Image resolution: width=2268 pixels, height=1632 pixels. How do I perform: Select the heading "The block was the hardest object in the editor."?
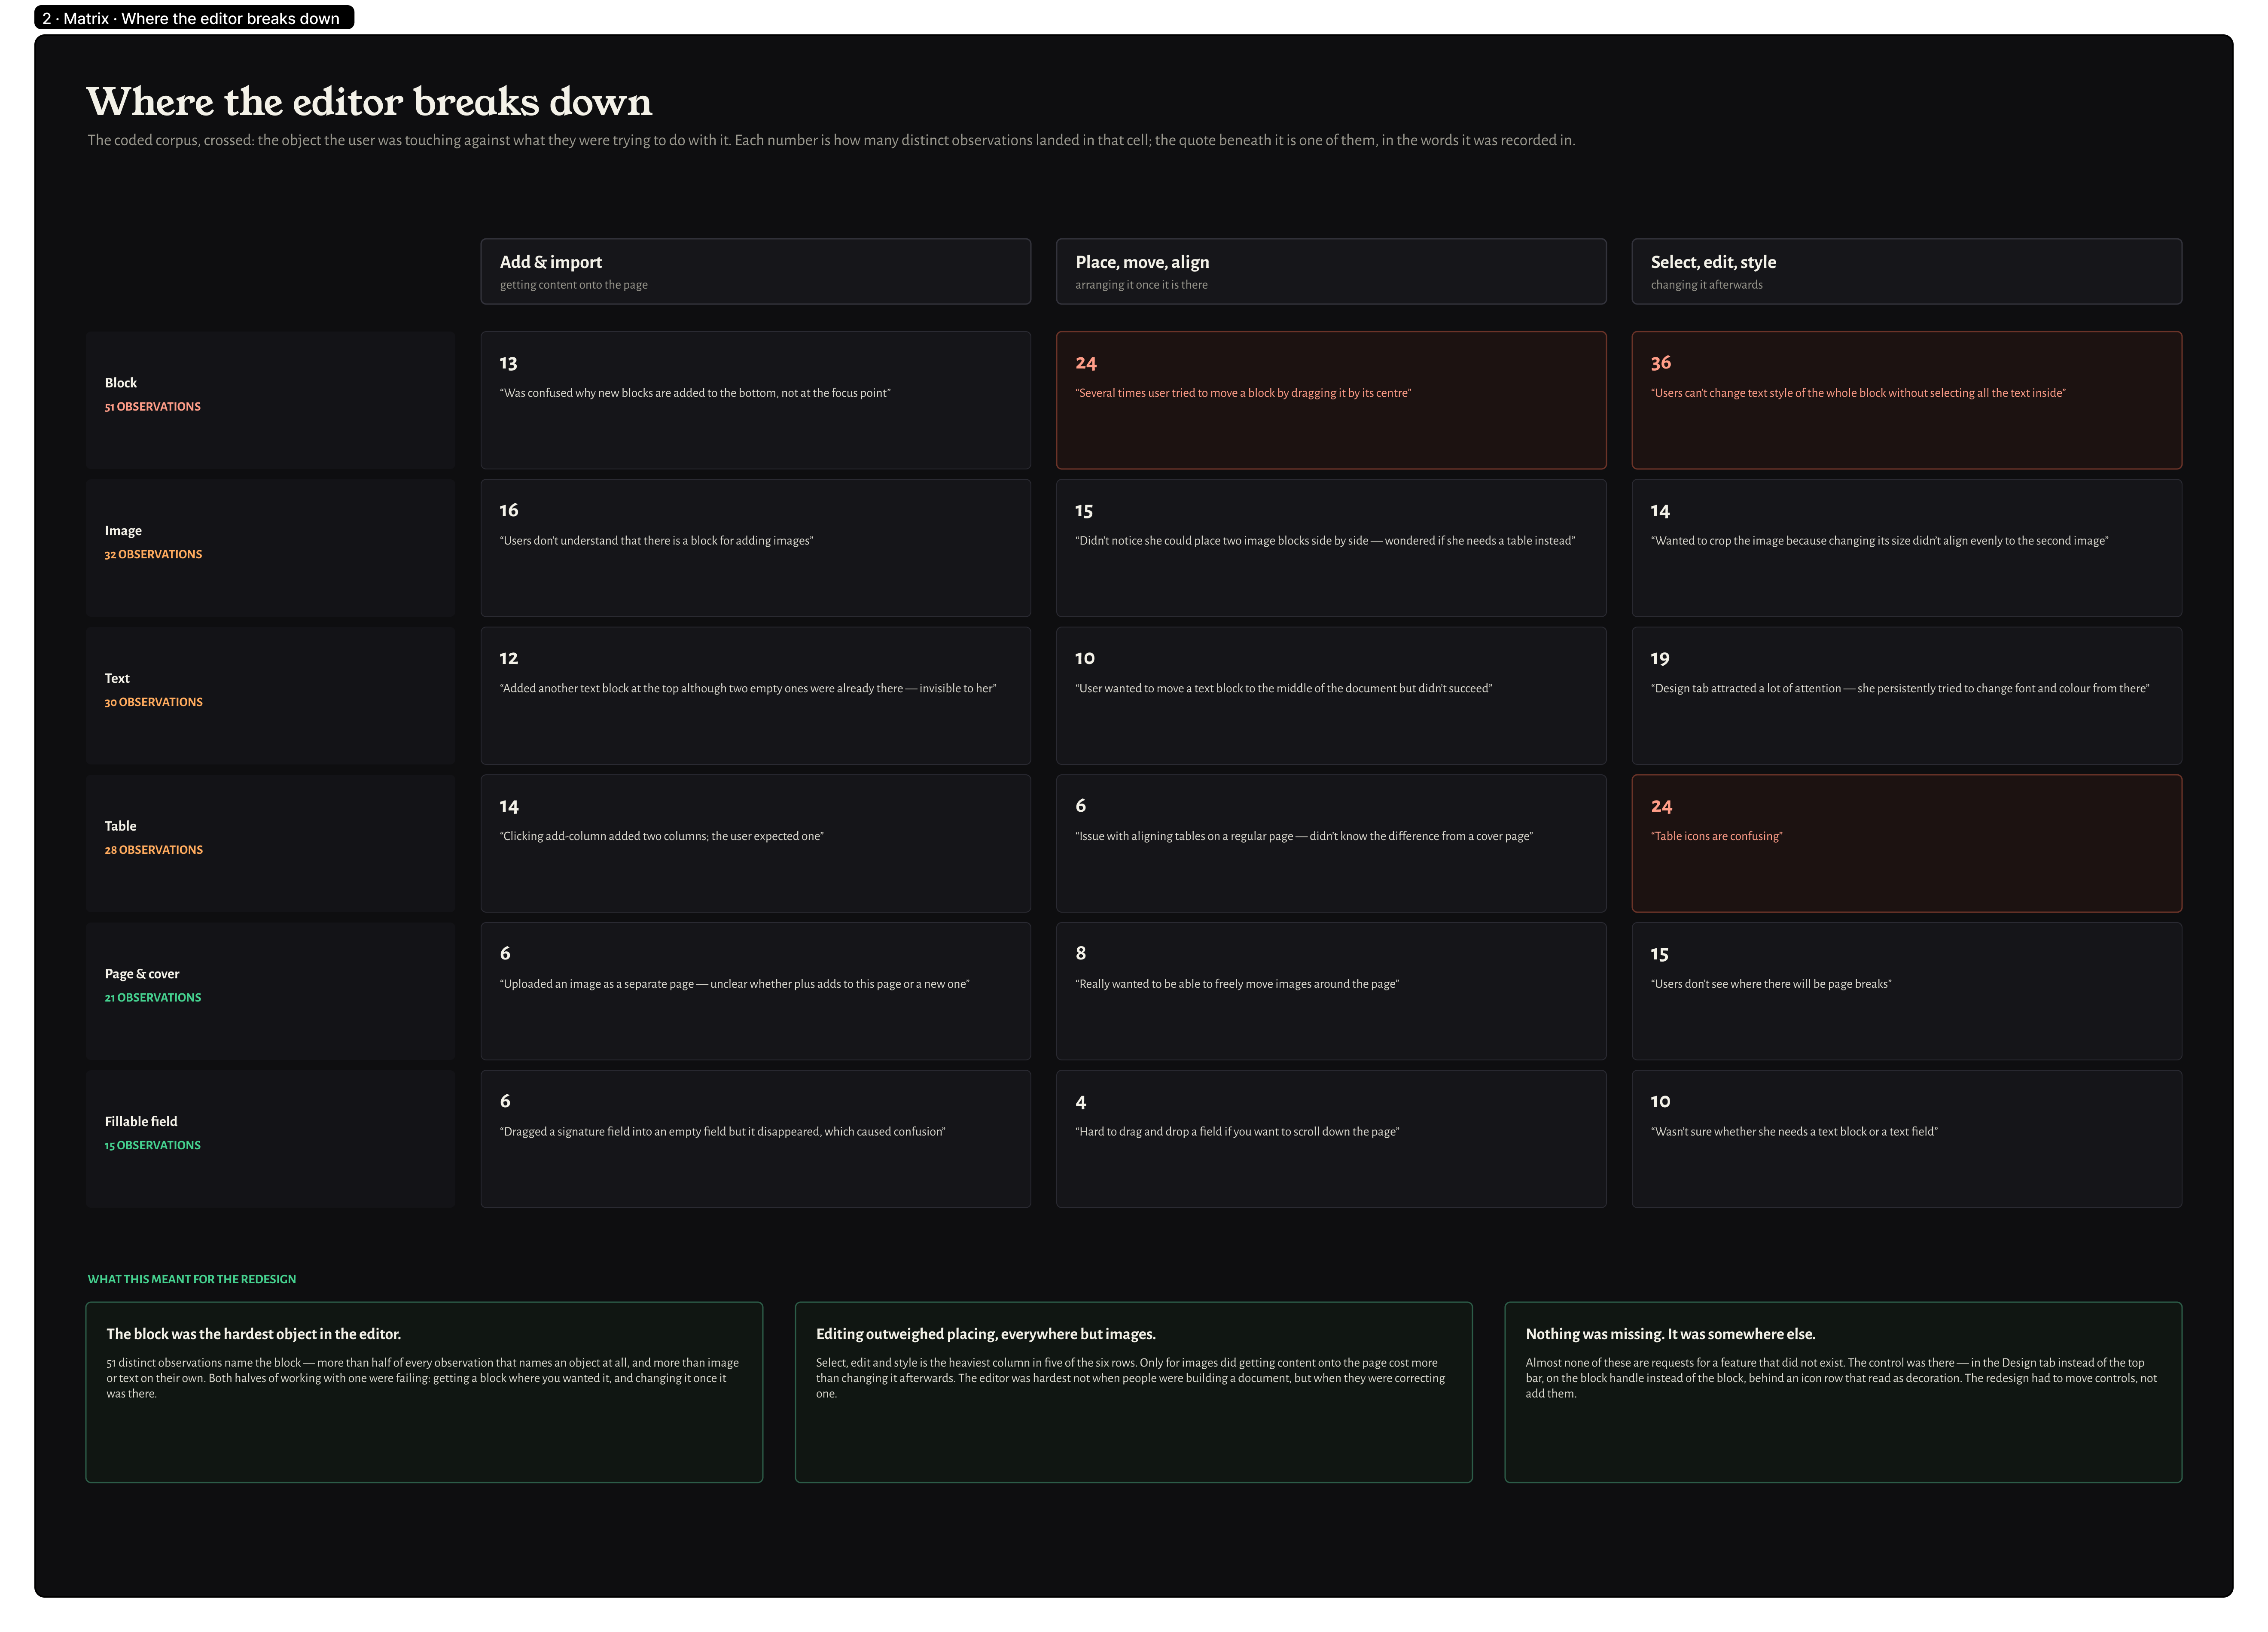pyautogui.click(x=254, y=1335)
